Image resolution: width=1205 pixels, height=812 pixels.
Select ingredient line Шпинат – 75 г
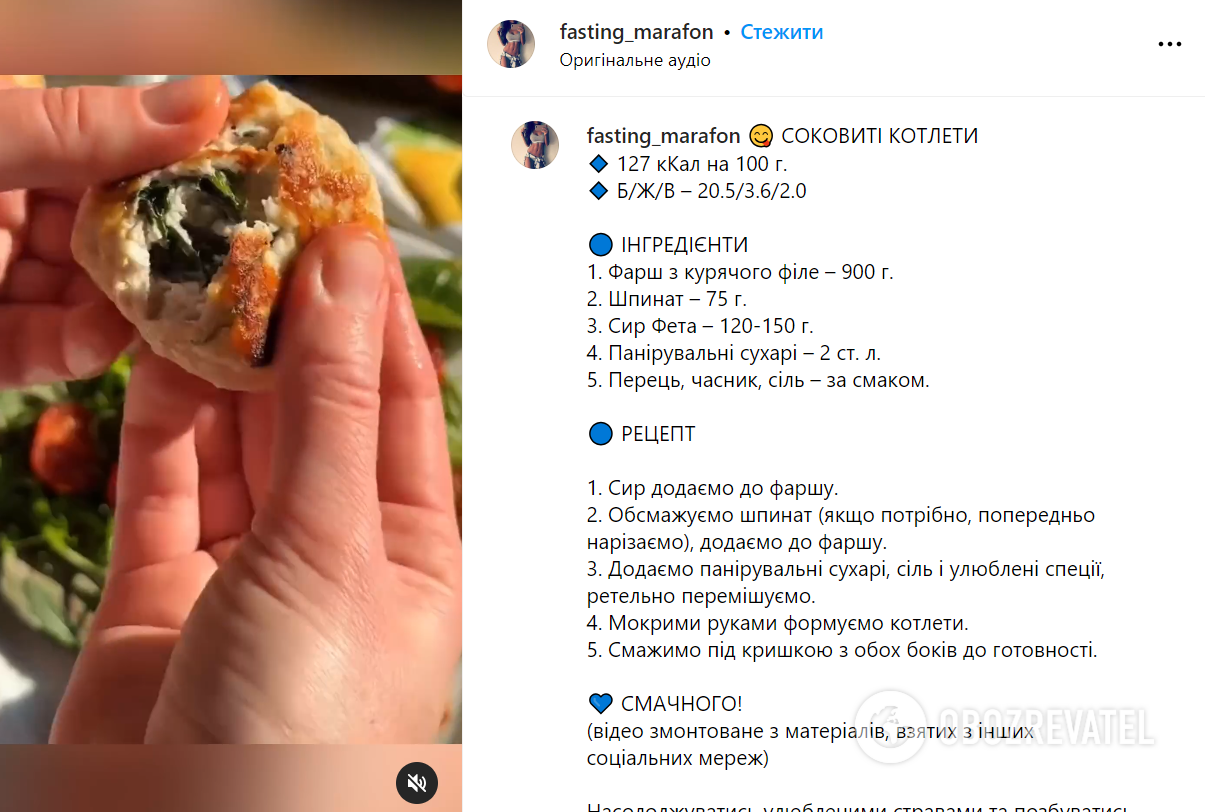point(667,299)
